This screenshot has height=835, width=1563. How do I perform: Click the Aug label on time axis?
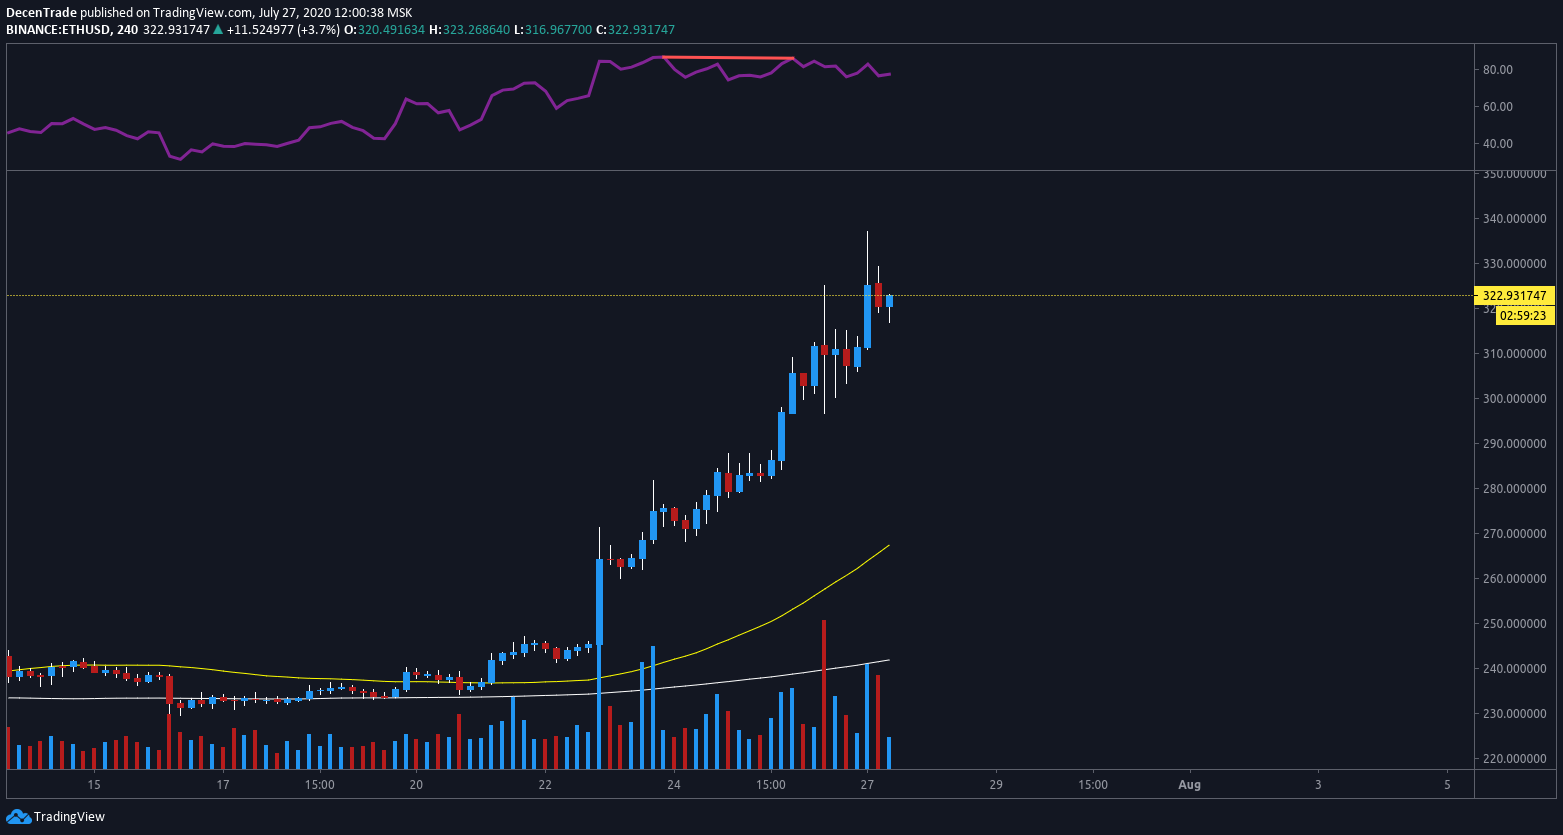[x=1189, y=785]
